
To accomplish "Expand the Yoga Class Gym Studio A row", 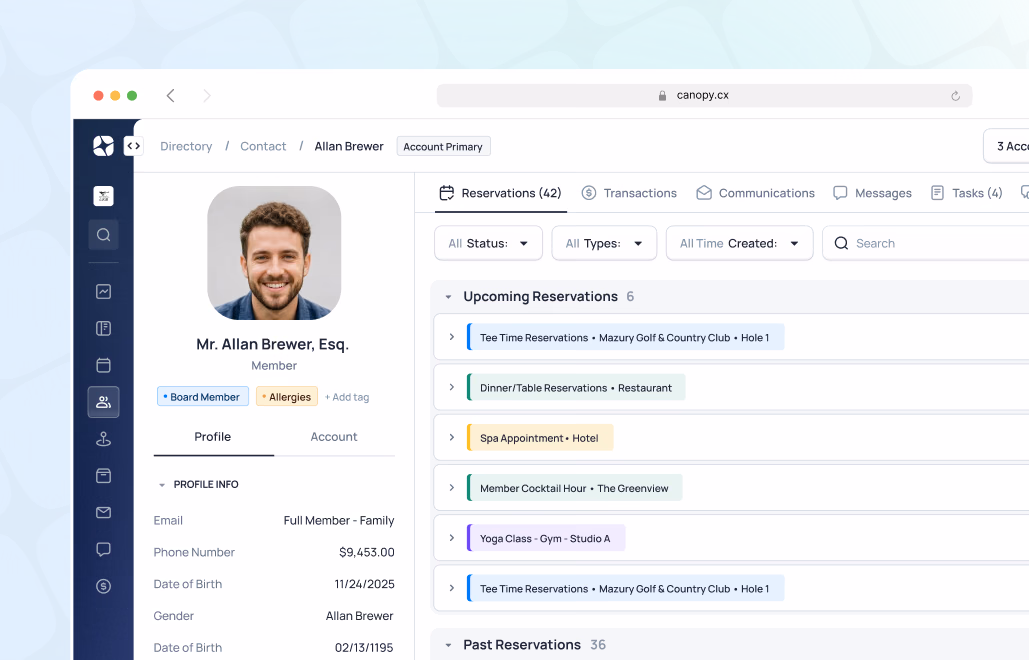I will click(x=452, y=538).
